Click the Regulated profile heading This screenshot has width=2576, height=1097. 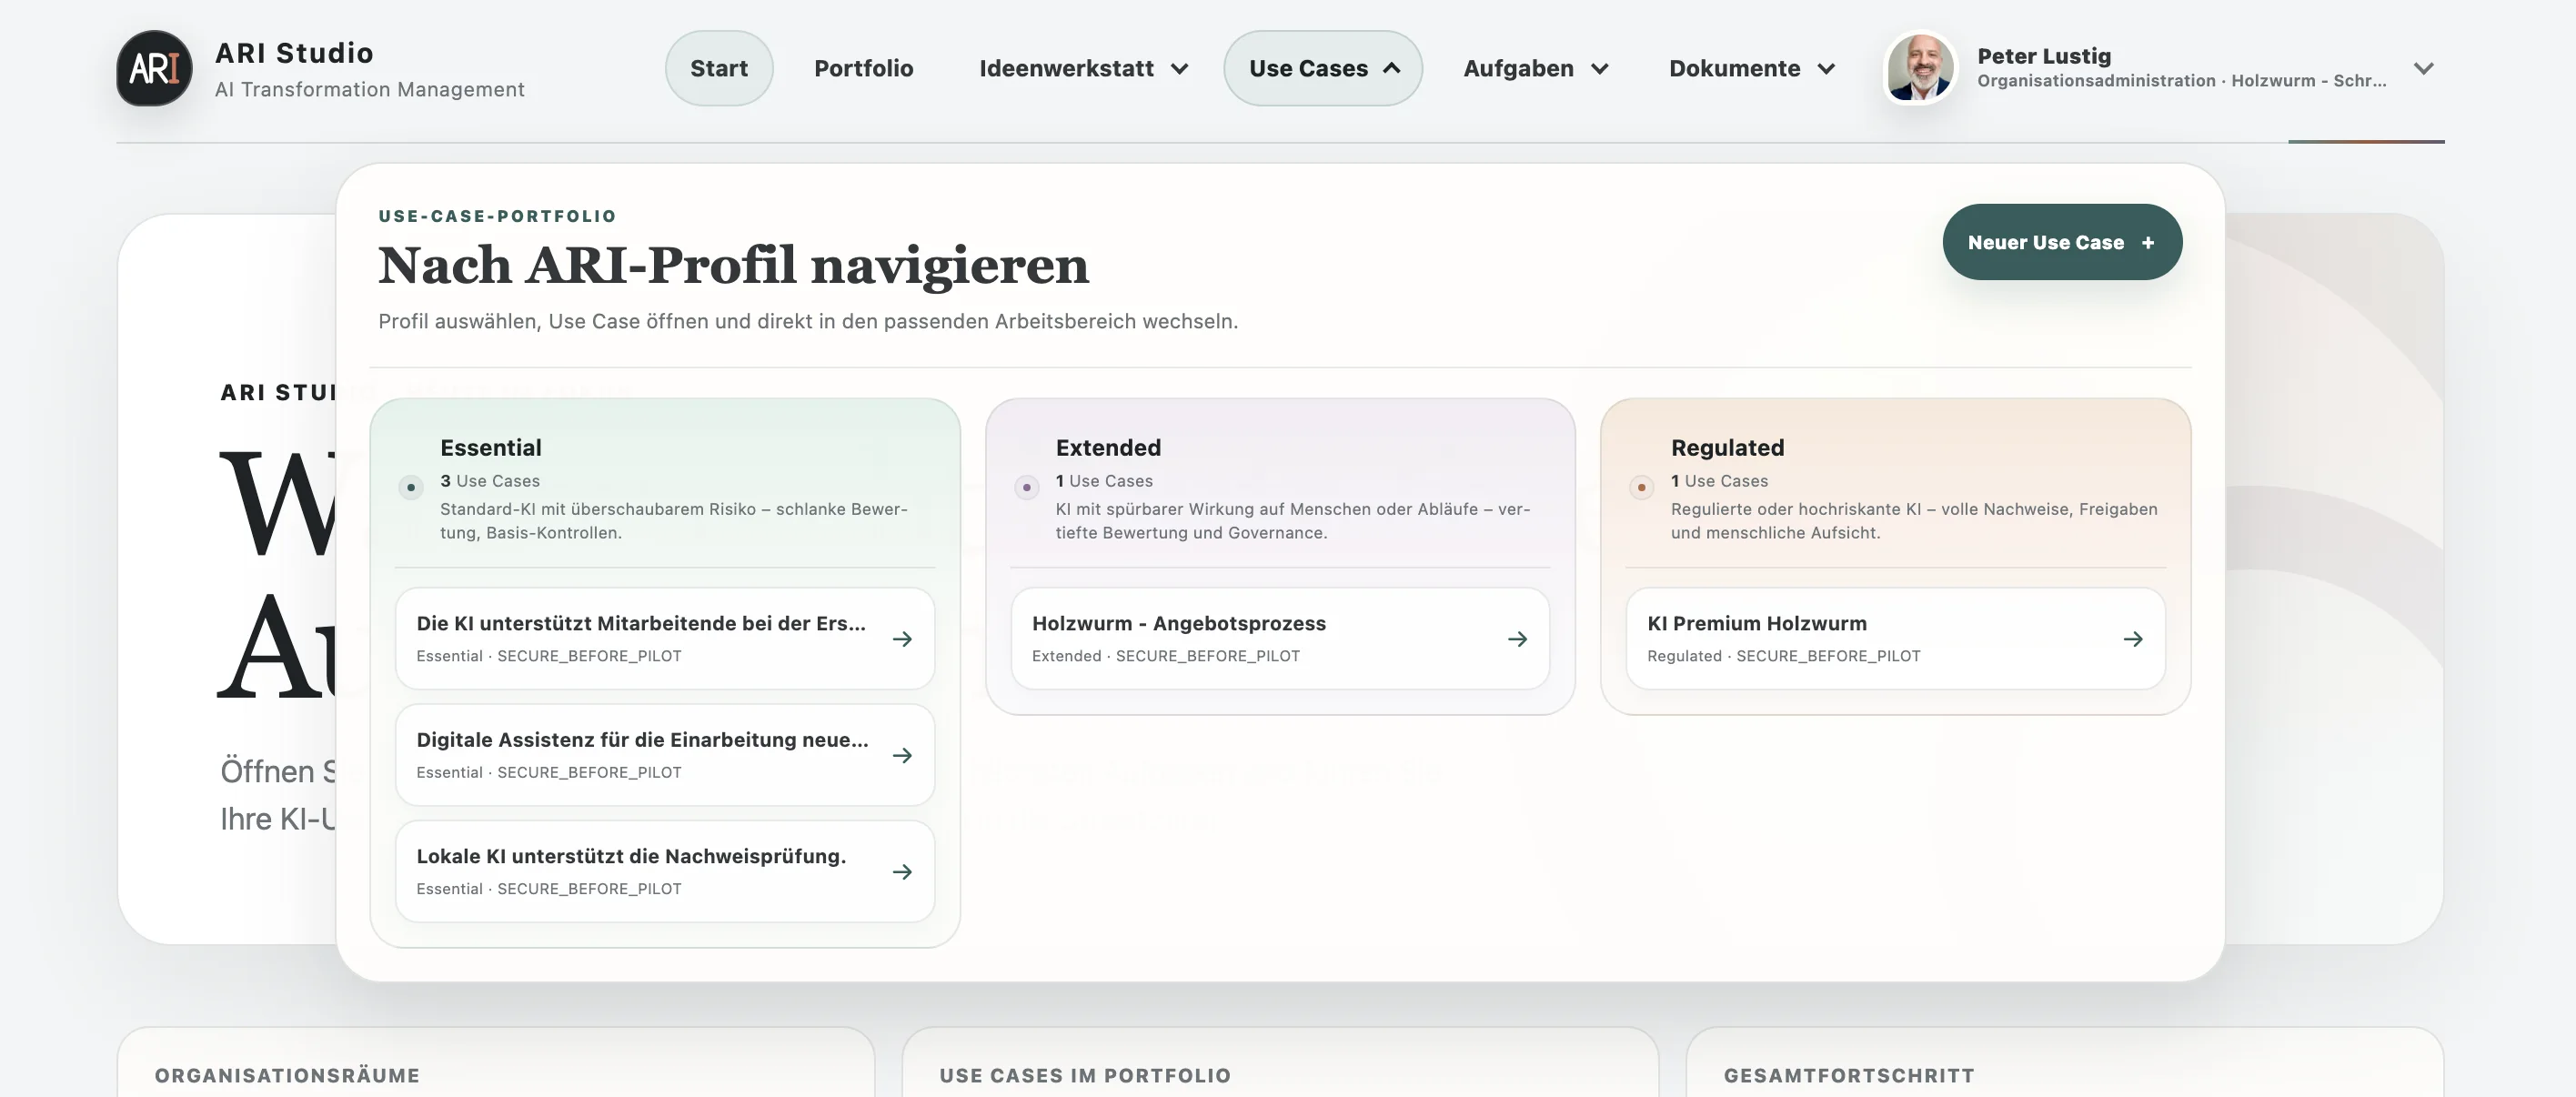[1727, 447]
